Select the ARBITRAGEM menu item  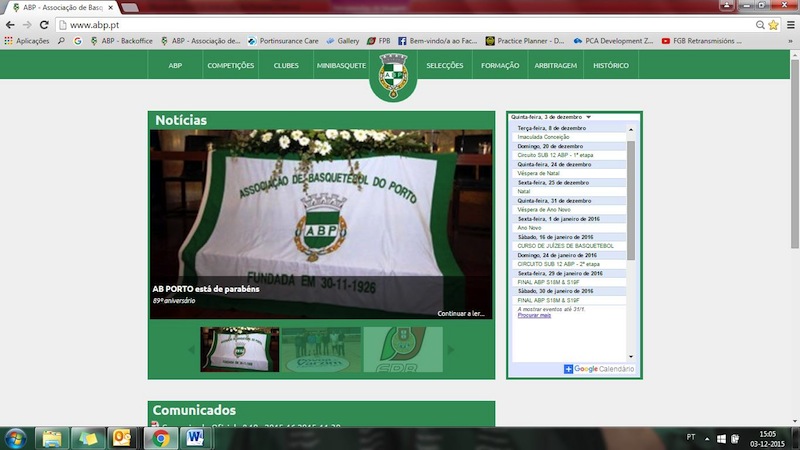click(555, 65)
